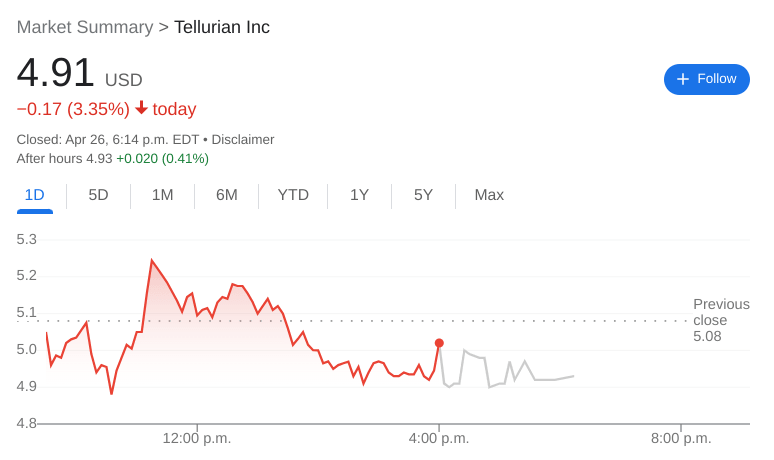Show the 6M chart view
Screen dimensions: 774x460
226,195
